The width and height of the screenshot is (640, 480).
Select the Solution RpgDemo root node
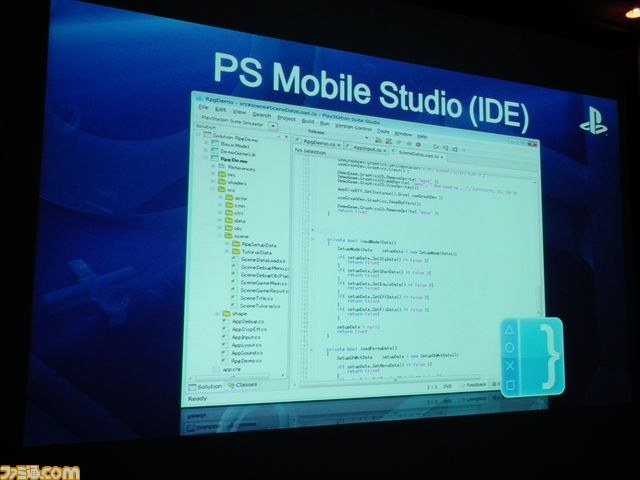coord(235,138)
